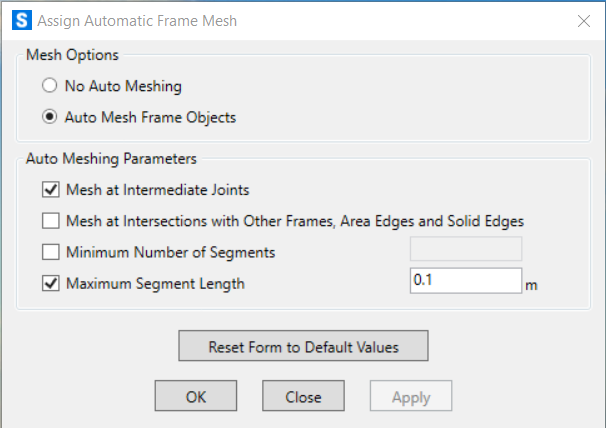
Task: Enable the Mesh at Intersections with Other Frames checkbox
Action: (x=51, y=221)
